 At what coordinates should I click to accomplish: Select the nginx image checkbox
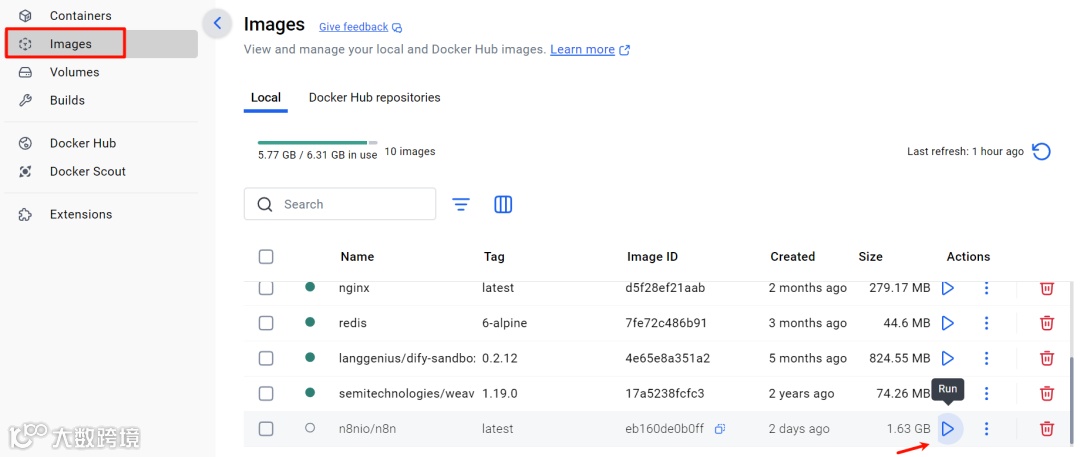(266, 288)
